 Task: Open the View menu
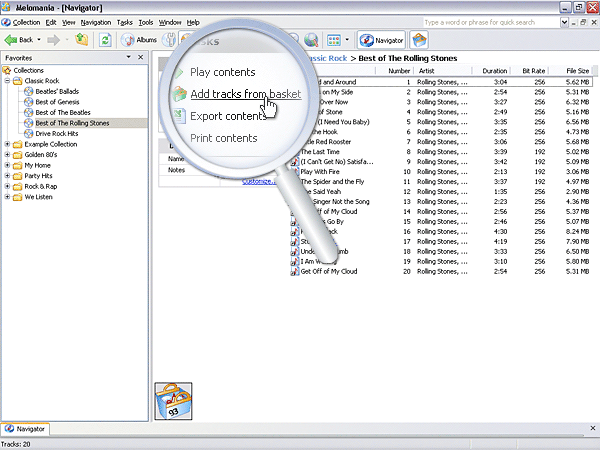tap(68, 23)
